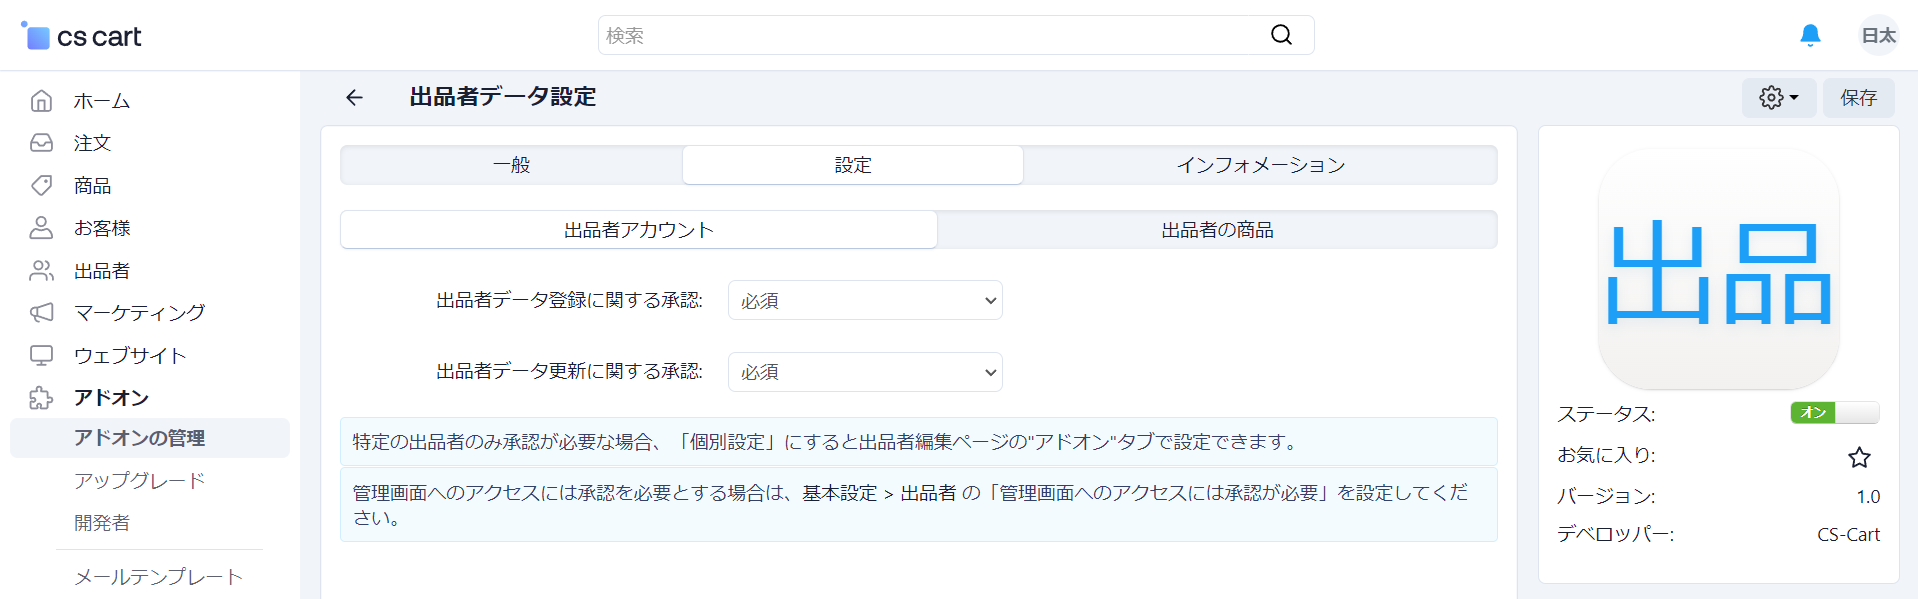This screenshot has height=599, width=1918.
Task: Click the back arrow icon
Action: coord(354,97)
